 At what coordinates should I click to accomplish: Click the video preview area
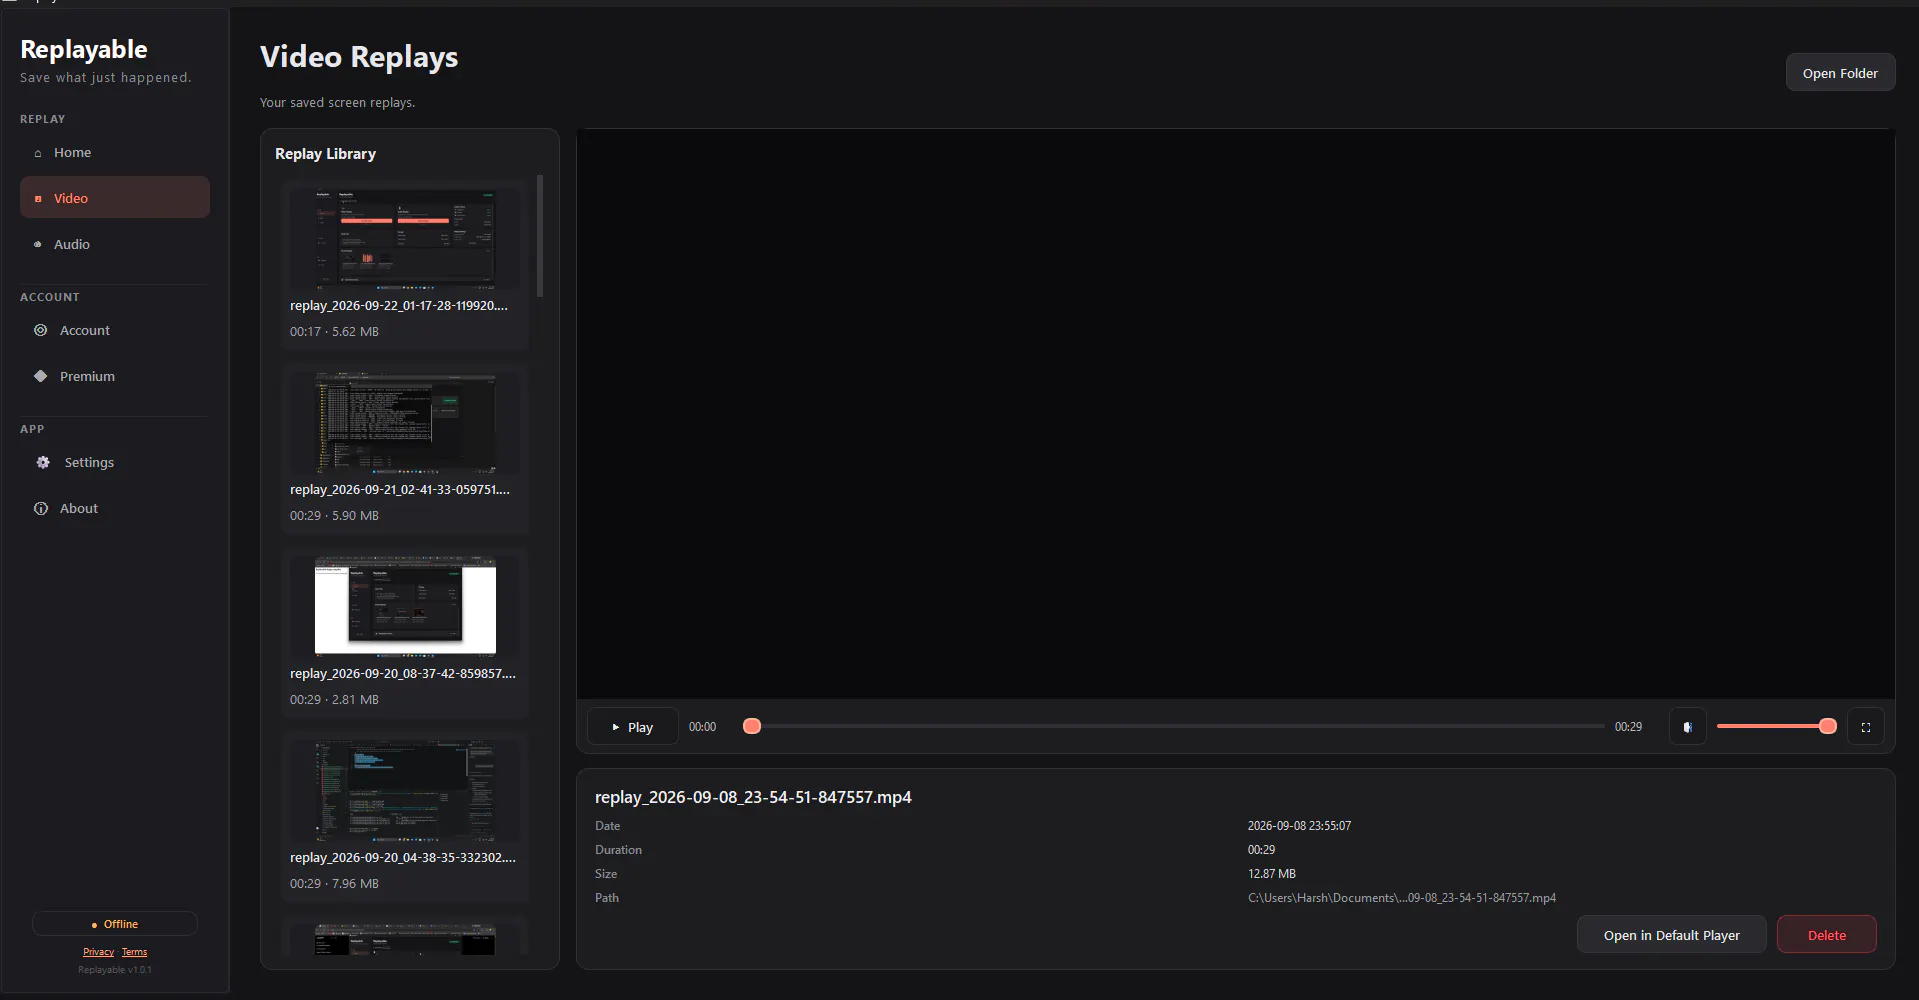1235,413
